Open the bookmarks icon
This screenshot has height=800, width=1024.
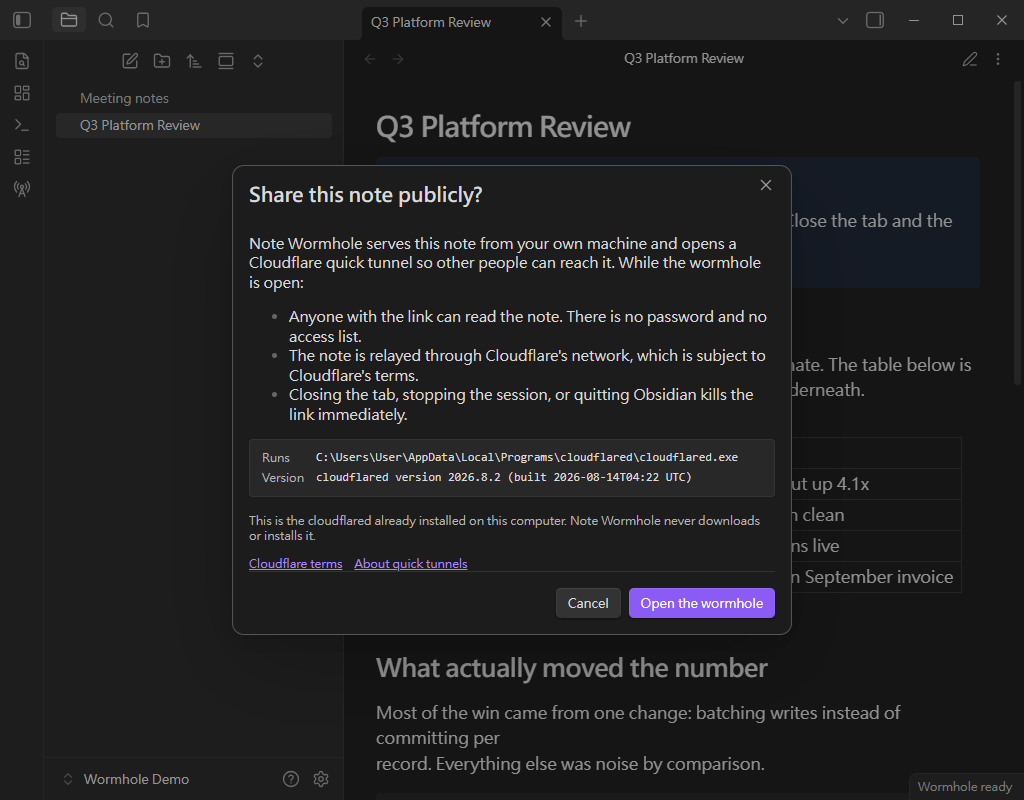pyautogui.click(x=143, y=20)
